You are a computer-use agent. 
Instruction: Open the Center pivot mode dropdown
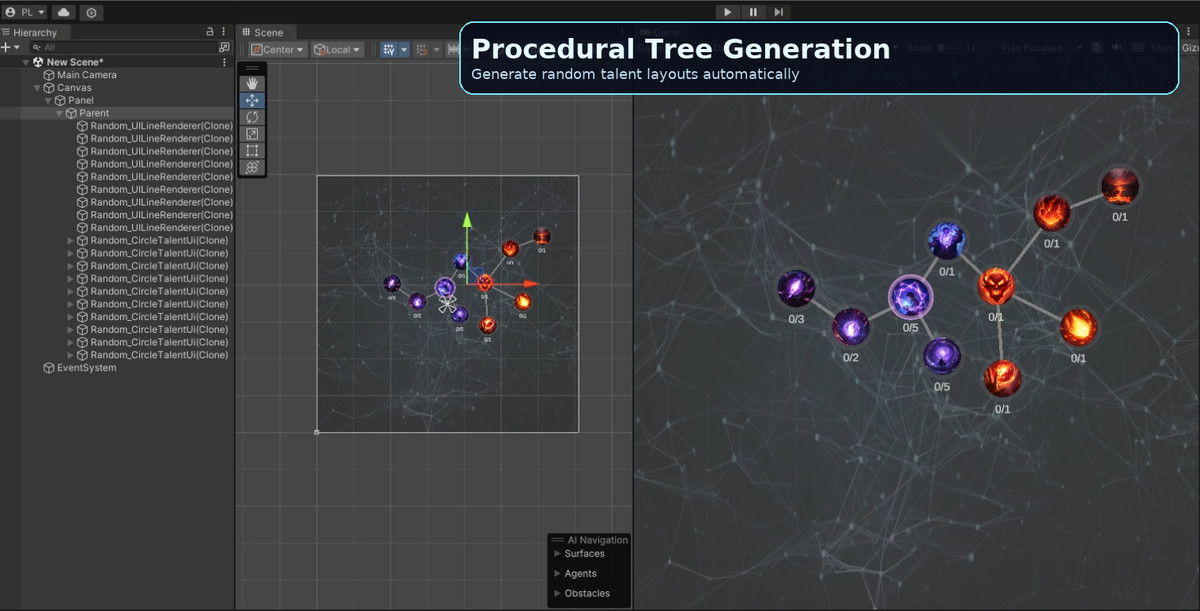click(275, 49)
